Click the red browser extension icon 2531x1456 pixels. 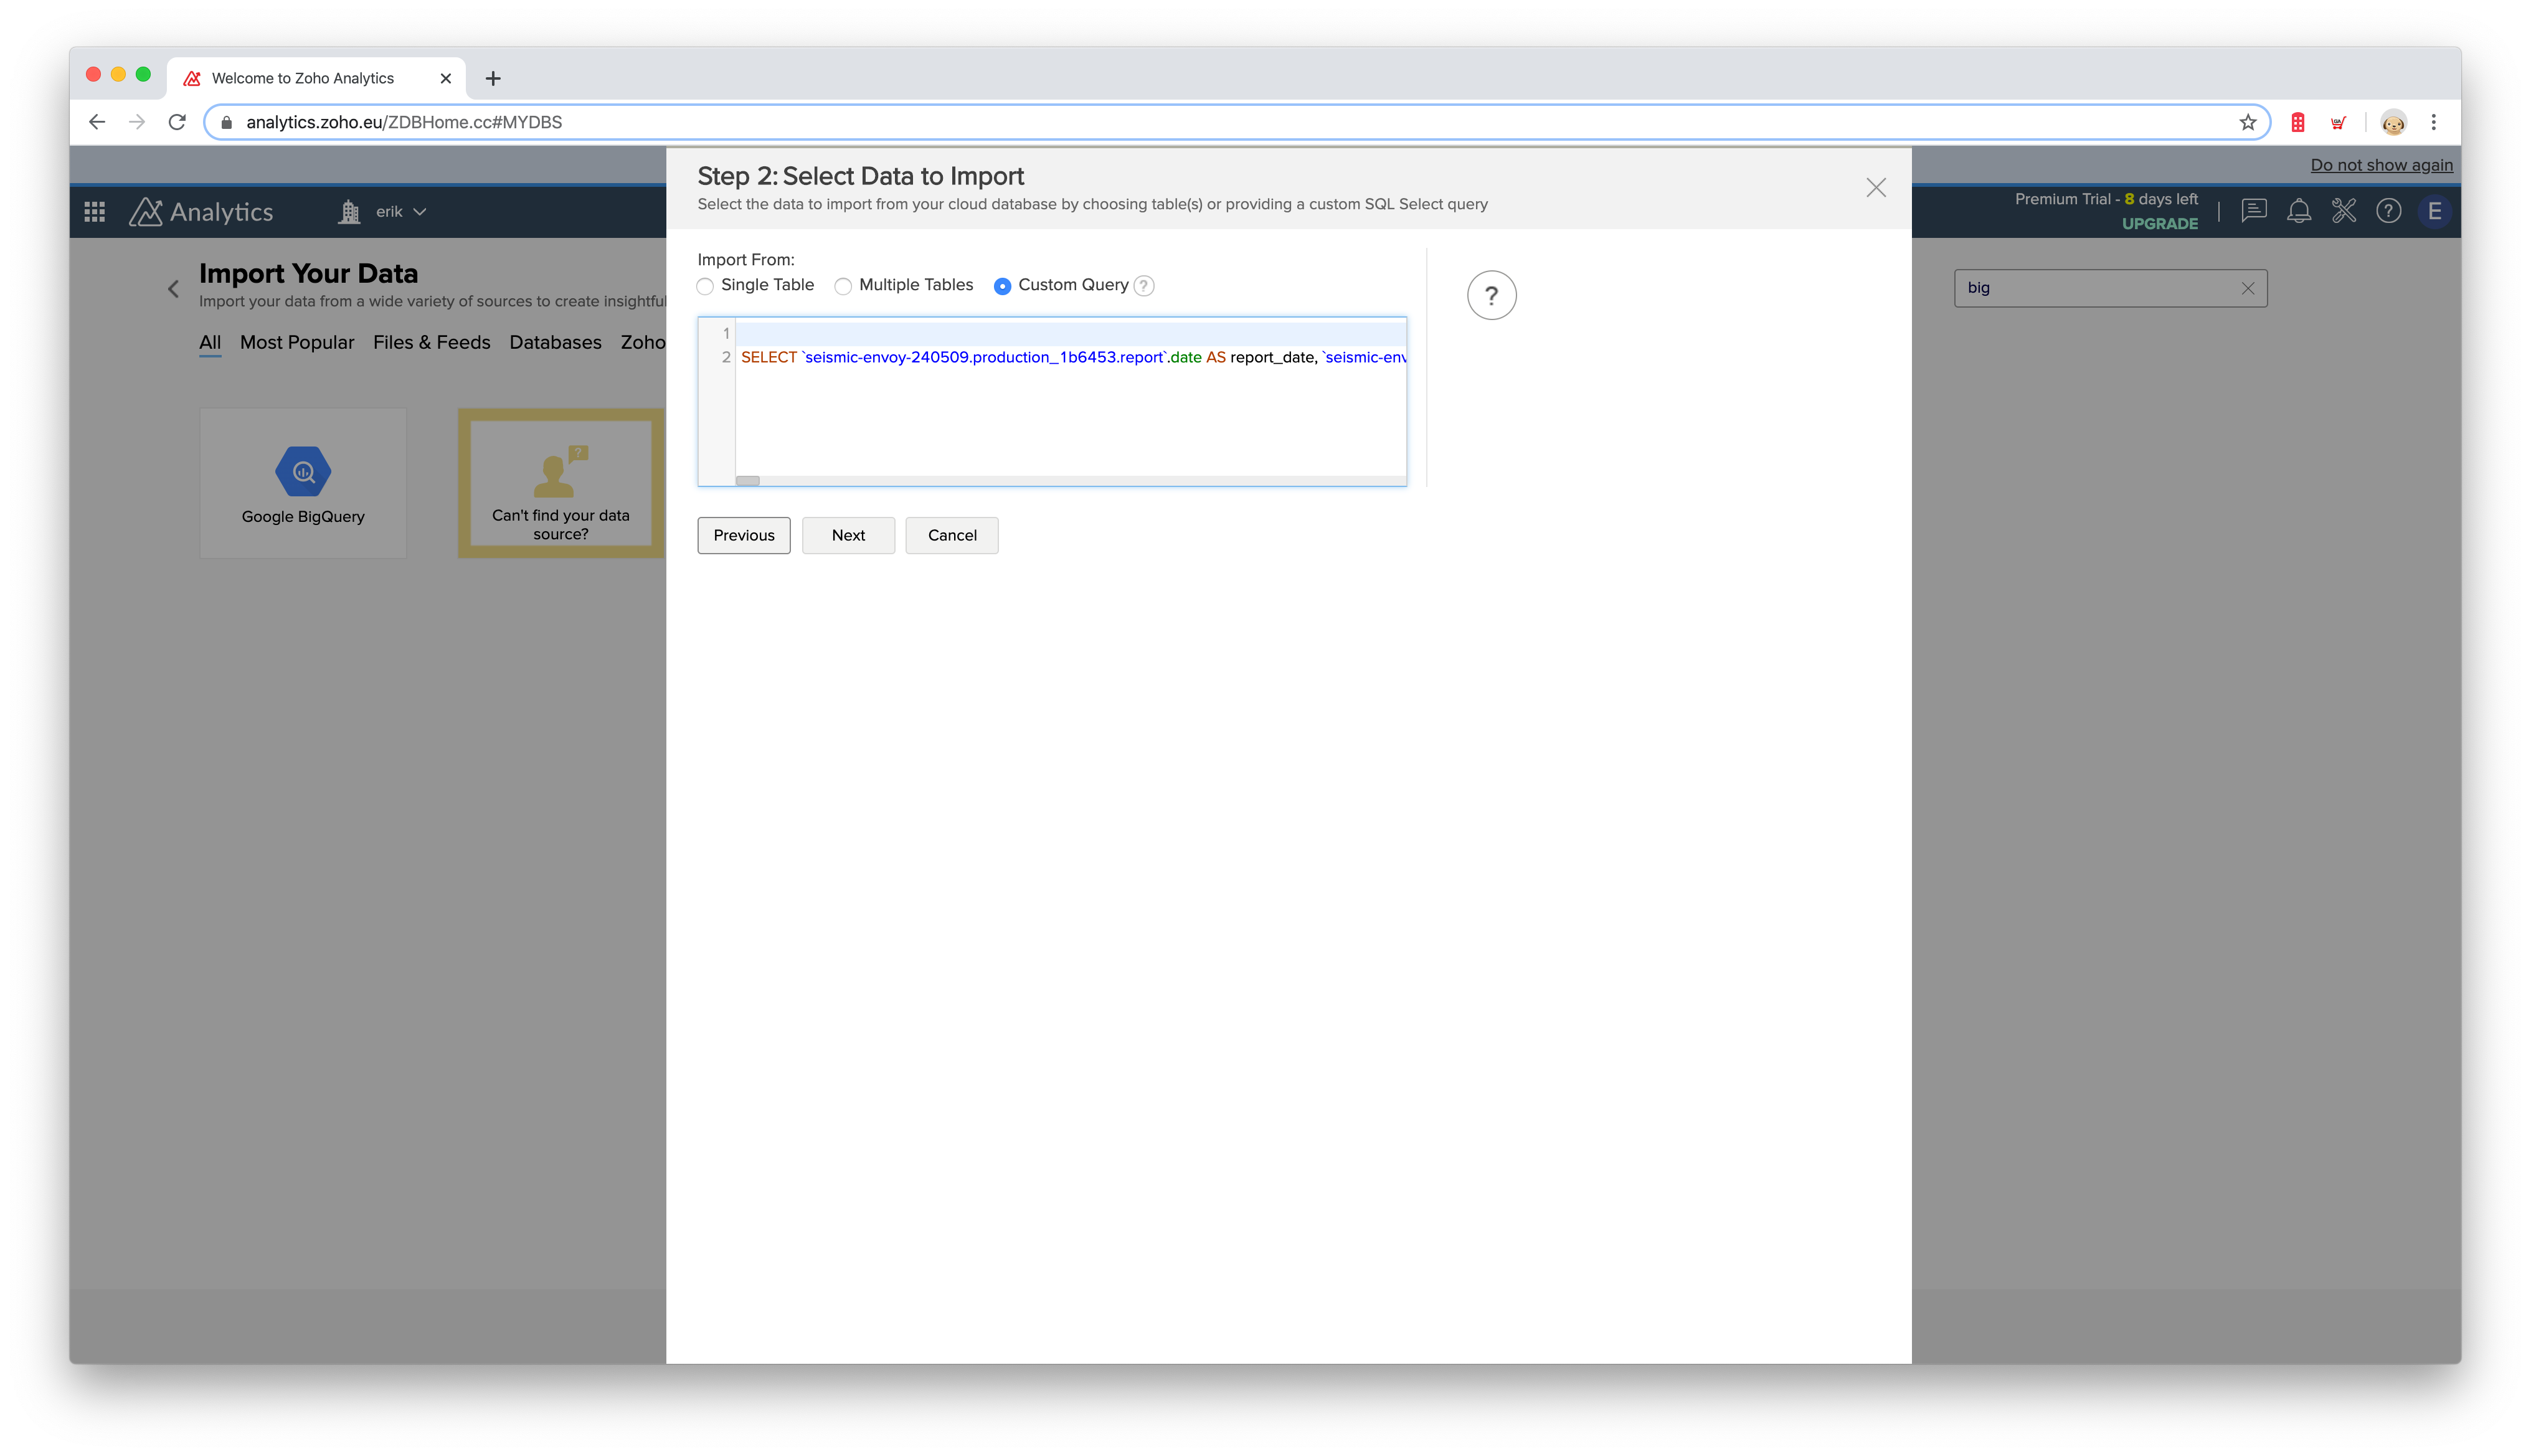tap(2298, 122)
